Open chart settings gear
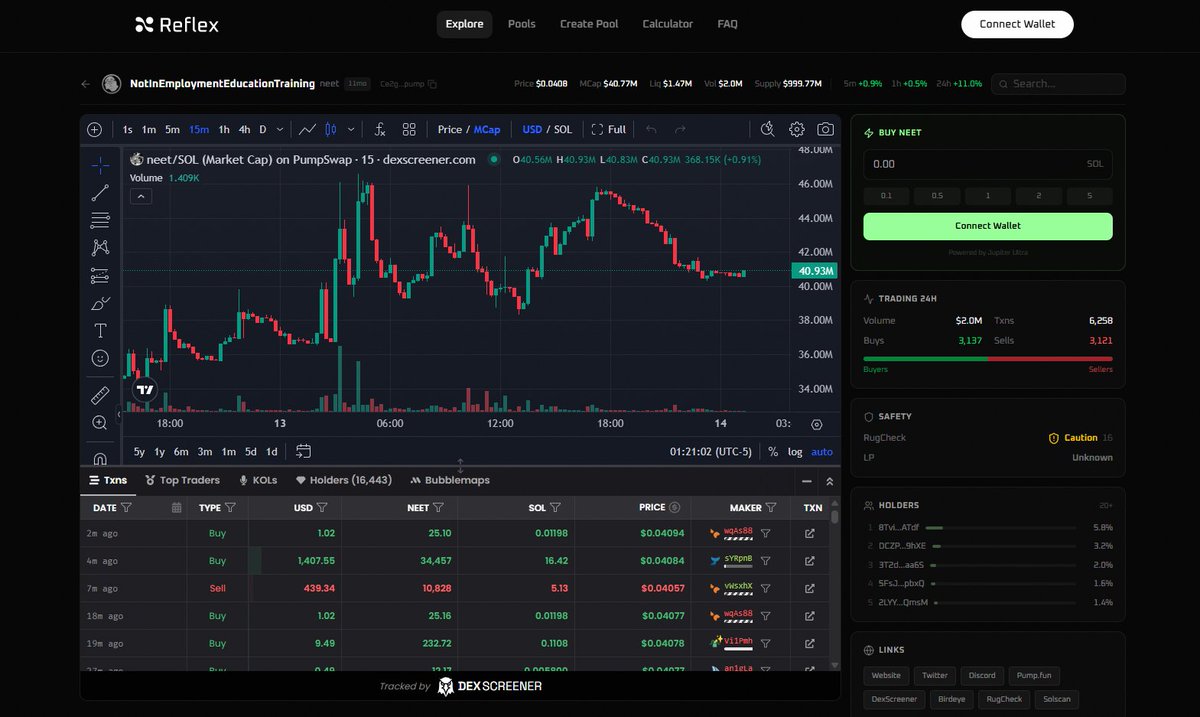Viewport: 1200px width, 717px height. [x=797, y=129]
